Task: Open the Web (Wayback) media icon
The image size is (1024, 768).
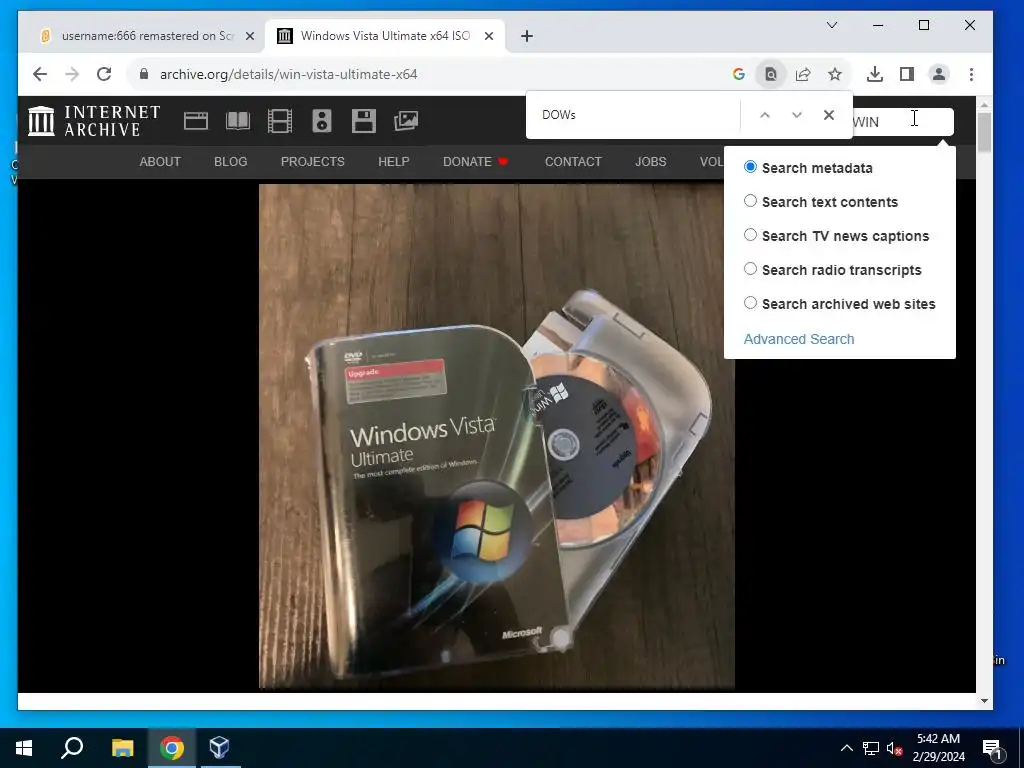Action: click(196, 121)
